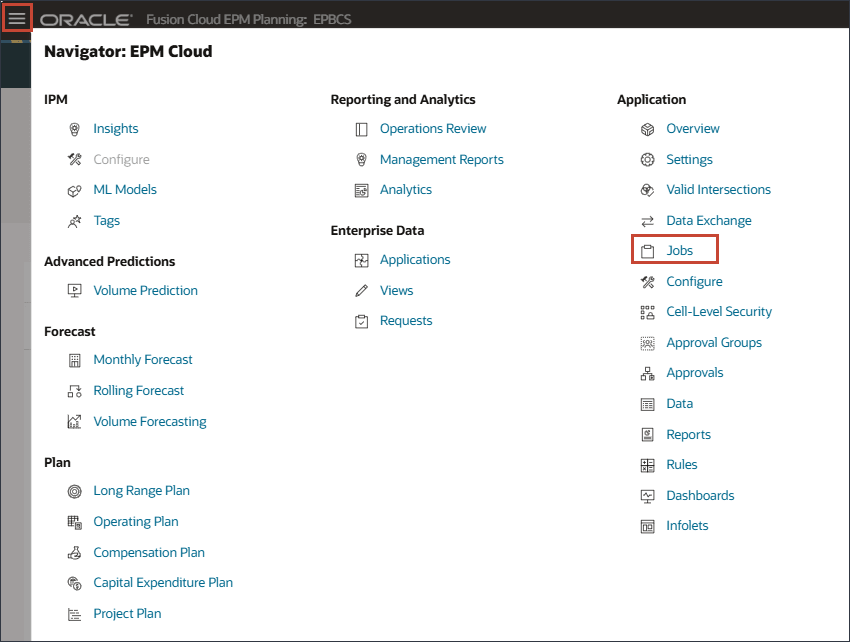Go to the Approval Groups link
The width and height of the screenshot is (850, 642).
[714, 343]
